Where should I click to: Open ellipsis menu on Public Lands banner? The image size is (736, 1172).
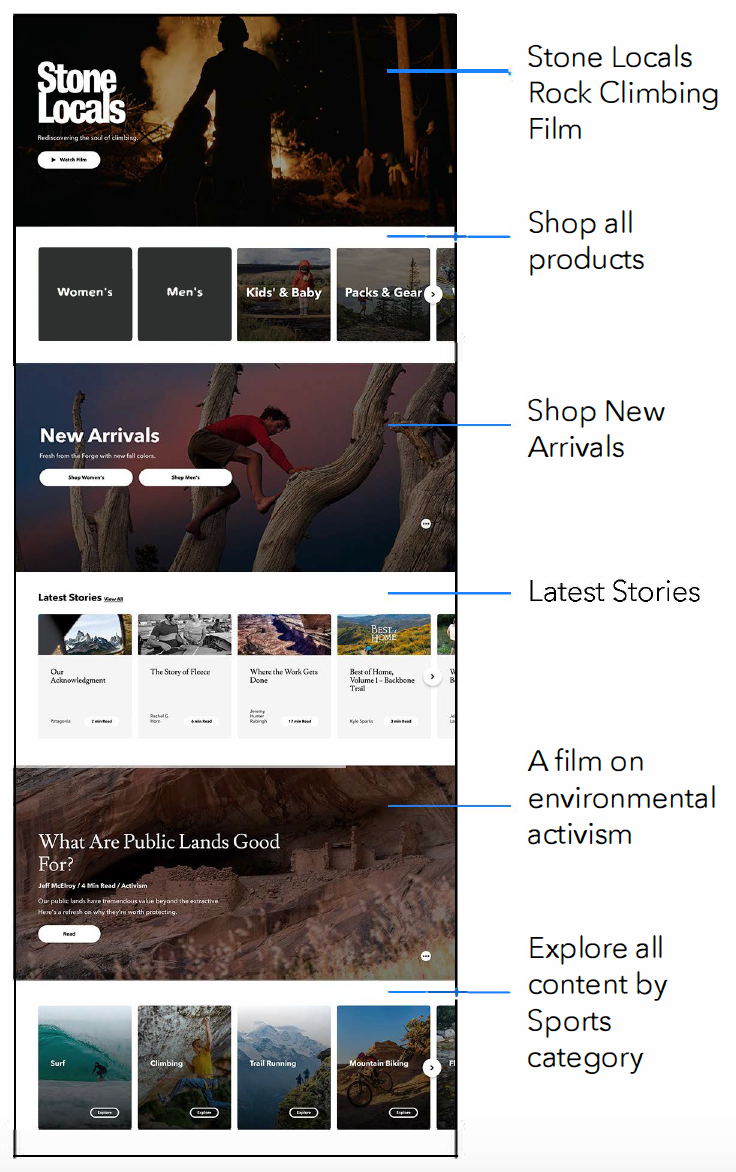point(426,956)
